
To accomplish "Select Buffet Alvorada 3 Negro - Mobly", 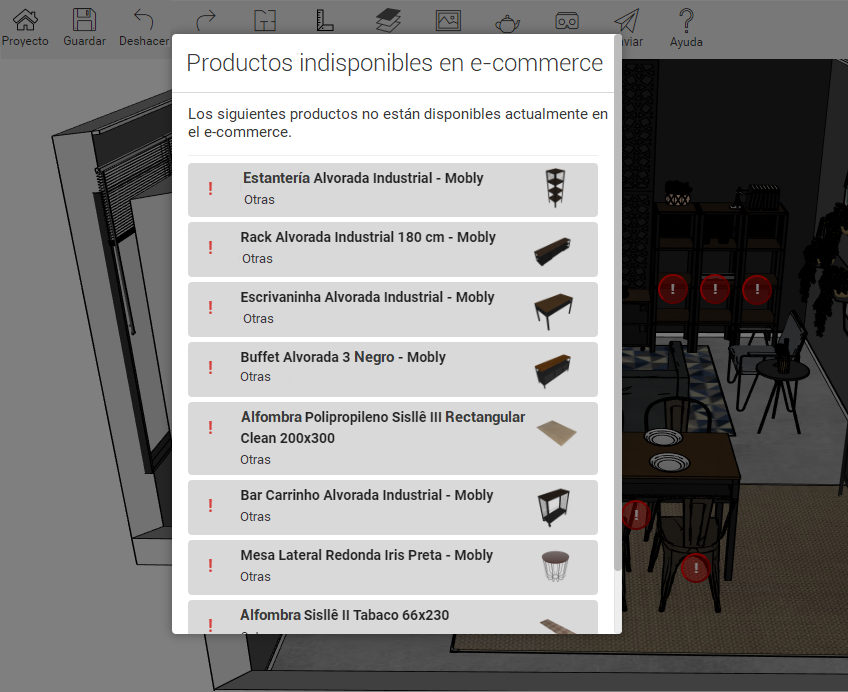I will (x=393, y=369).
